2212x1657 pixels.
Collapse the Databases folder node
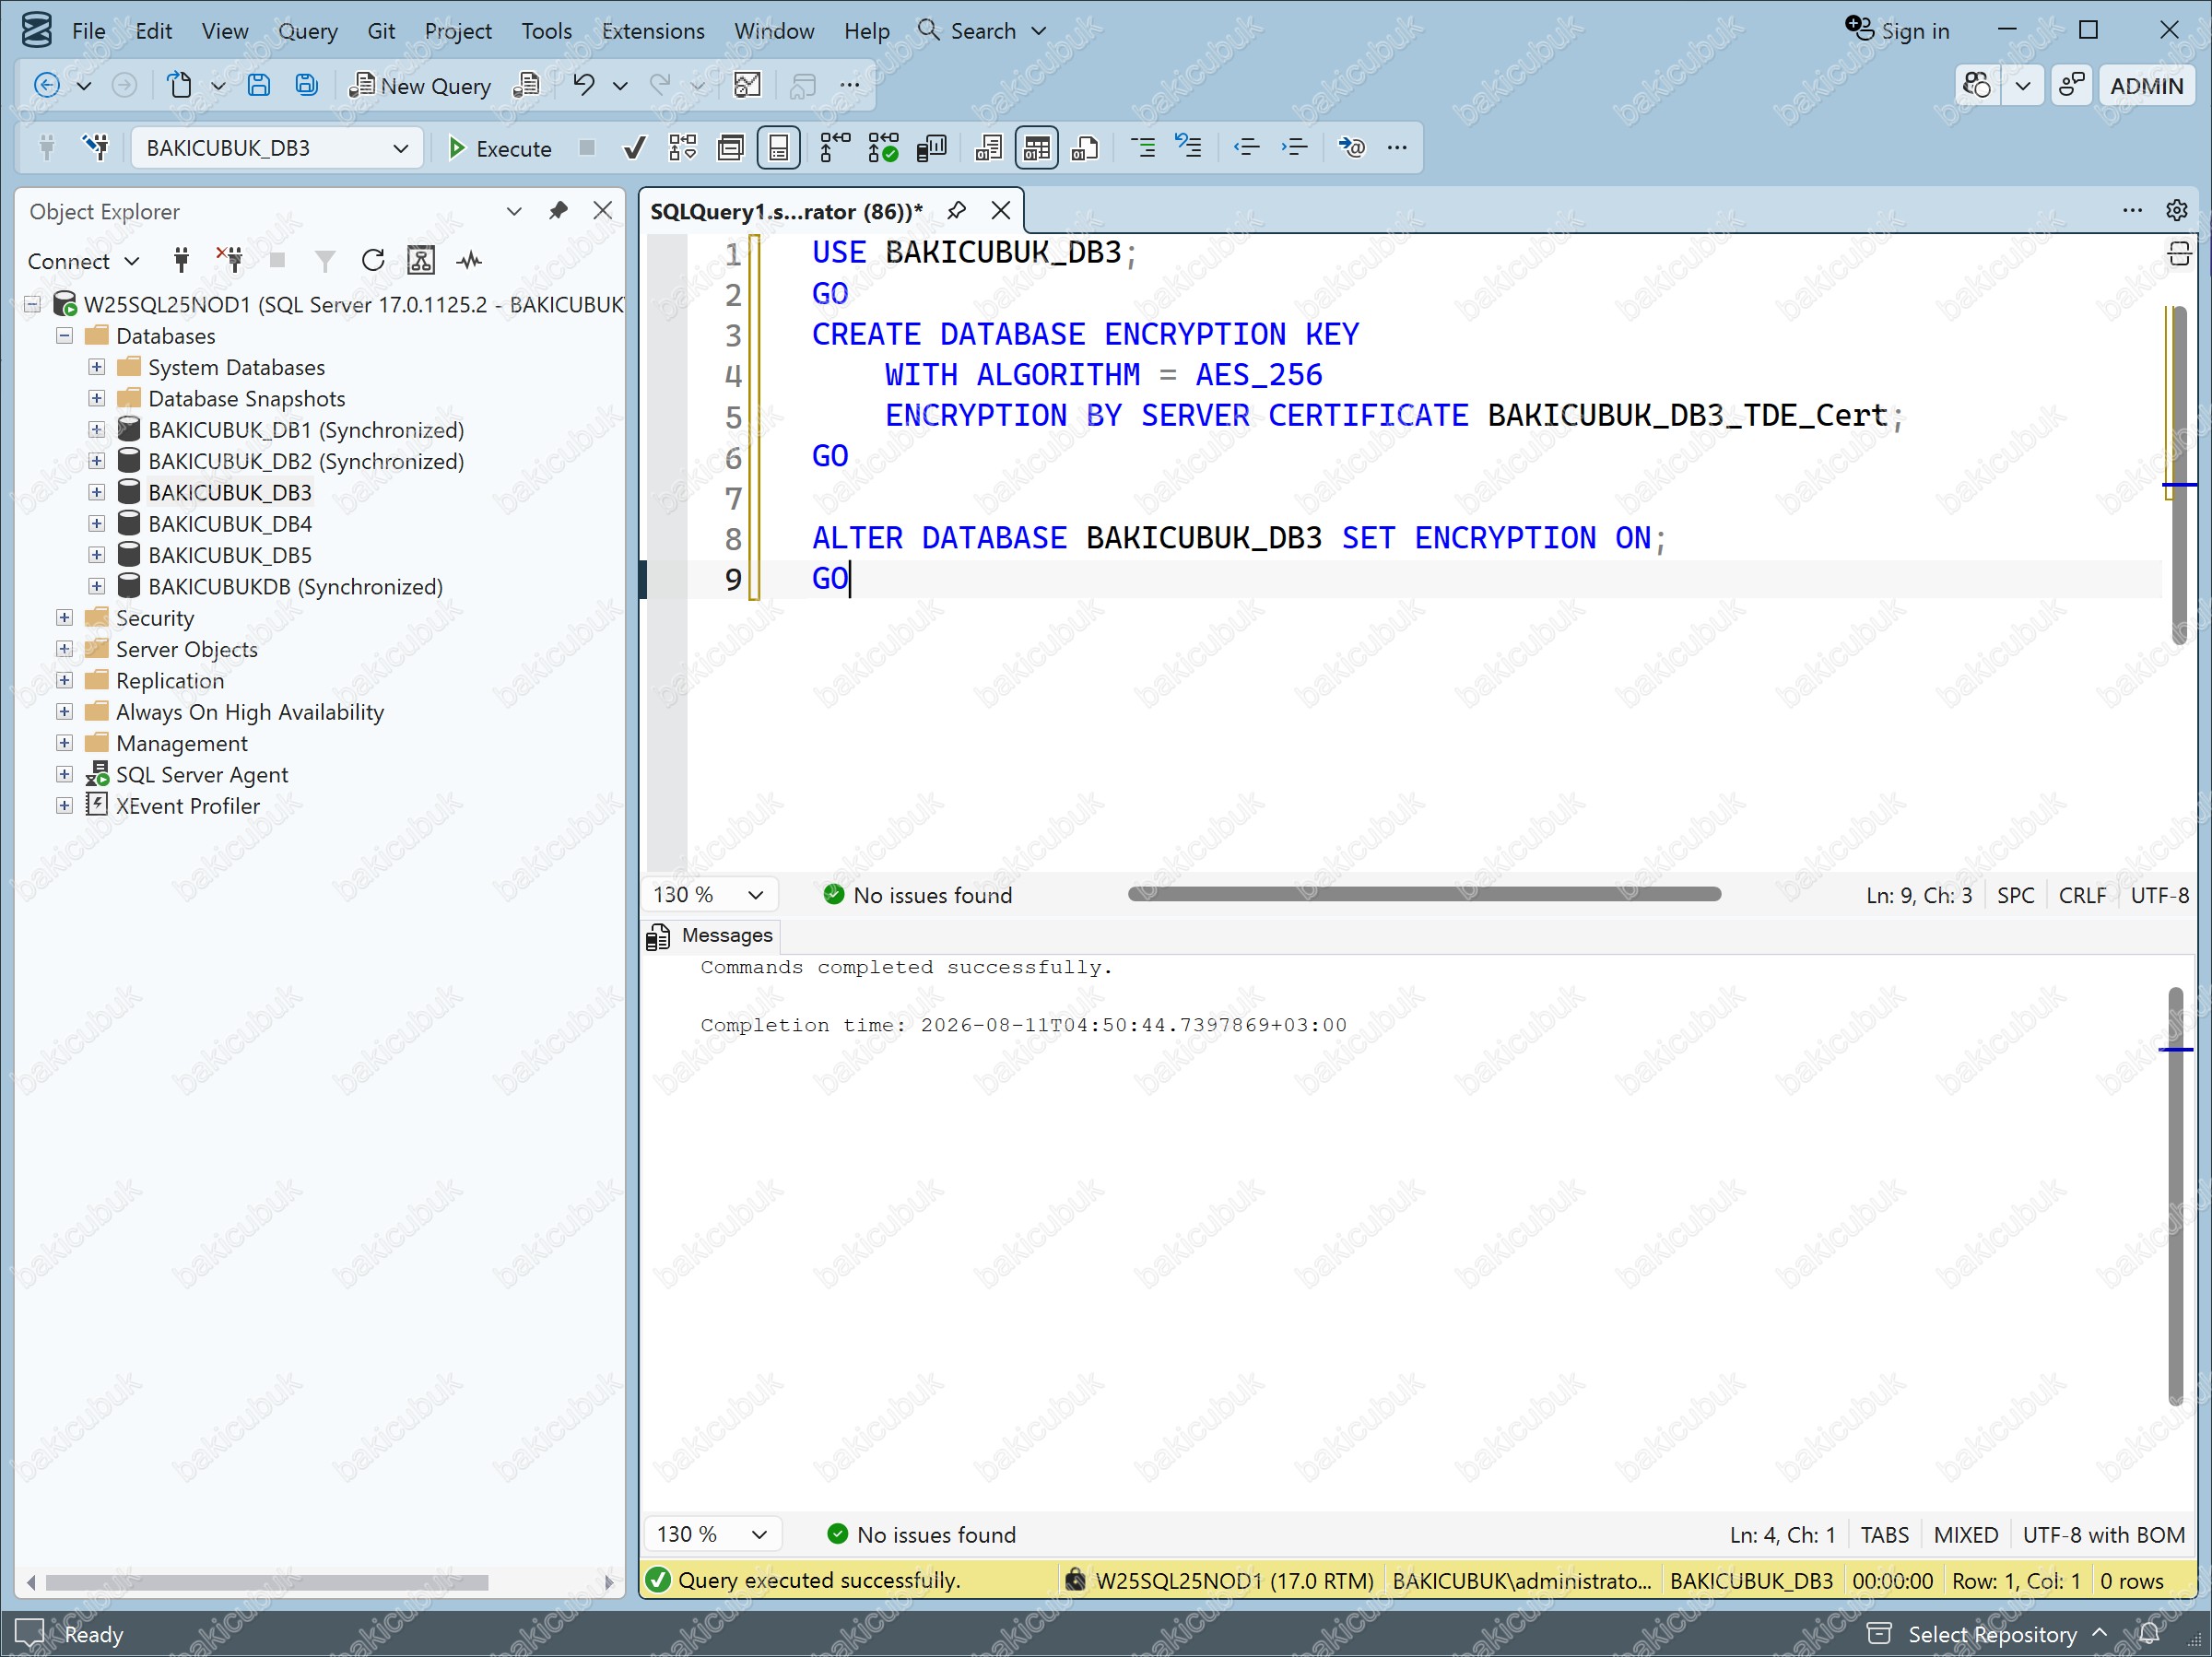click(x=65, y=336)
